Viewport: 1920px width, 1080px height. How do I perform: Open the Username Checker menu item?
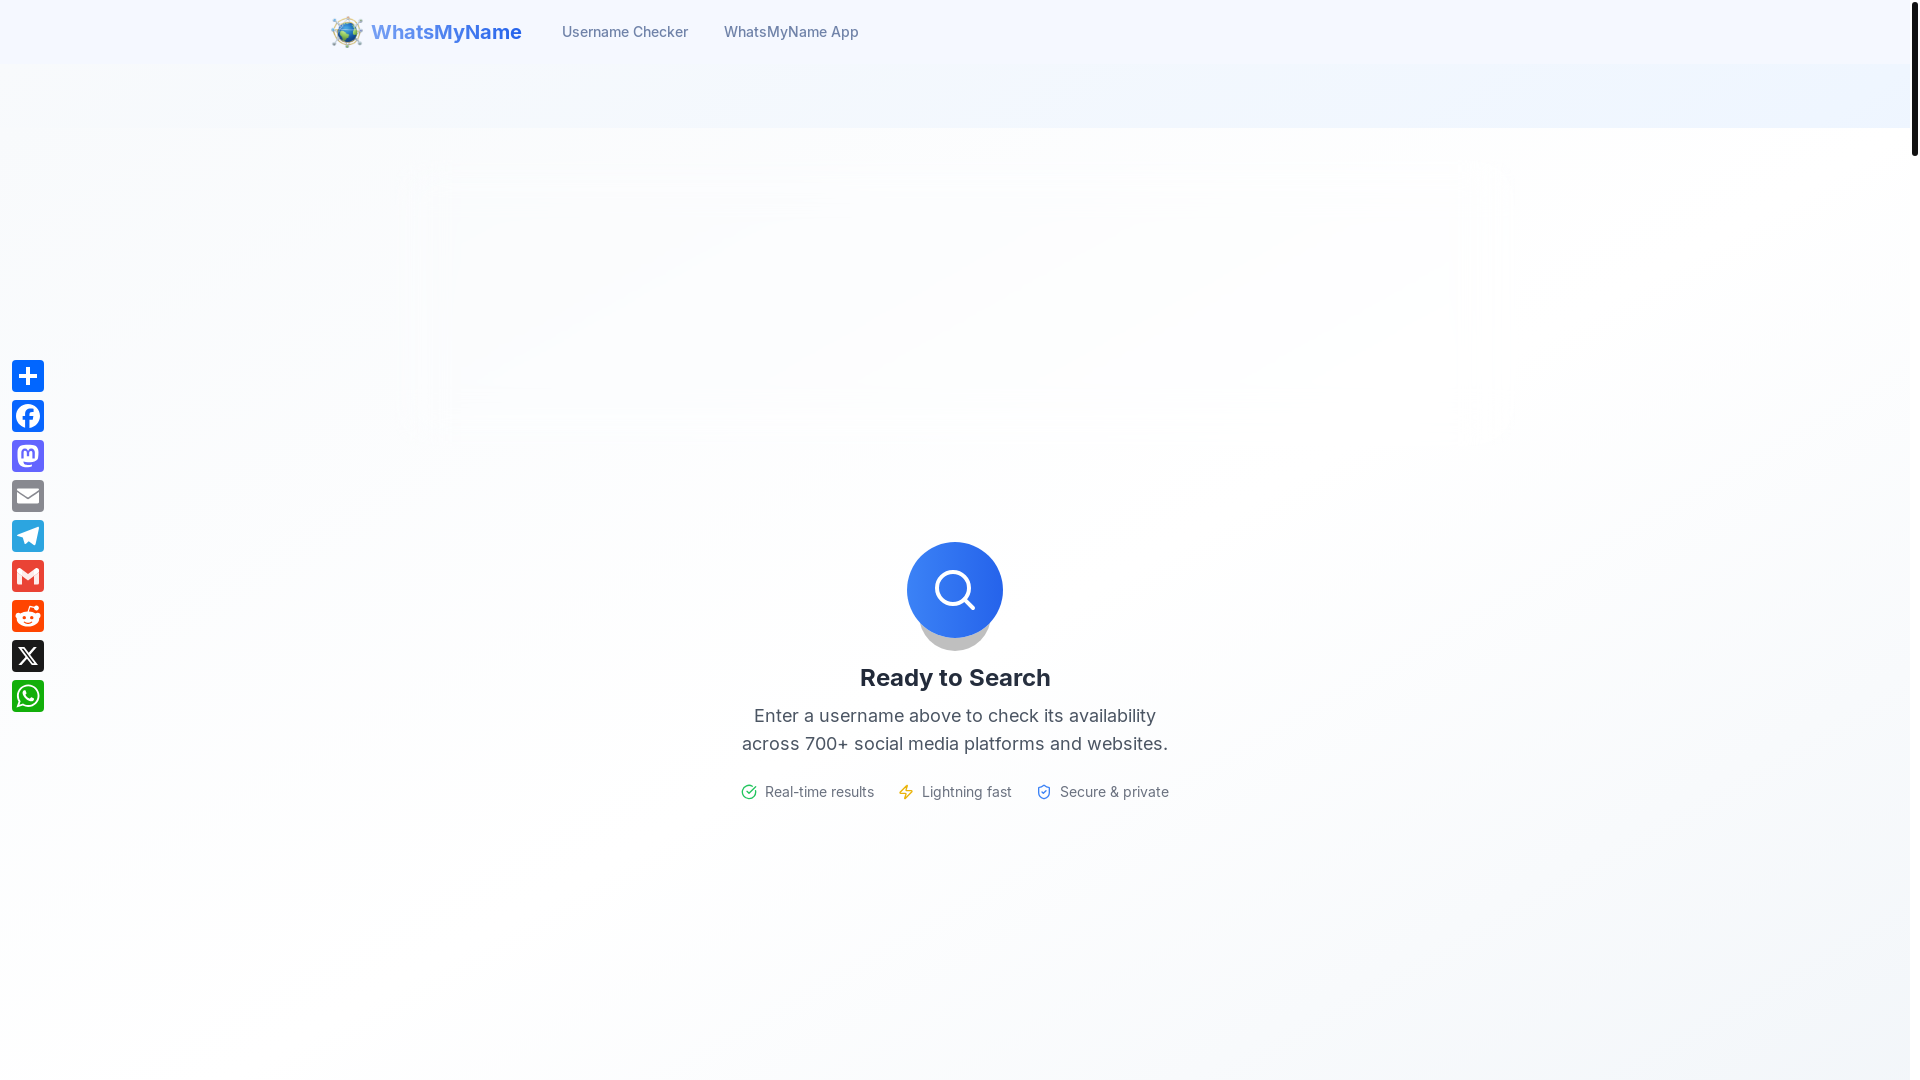coord(625,32)
